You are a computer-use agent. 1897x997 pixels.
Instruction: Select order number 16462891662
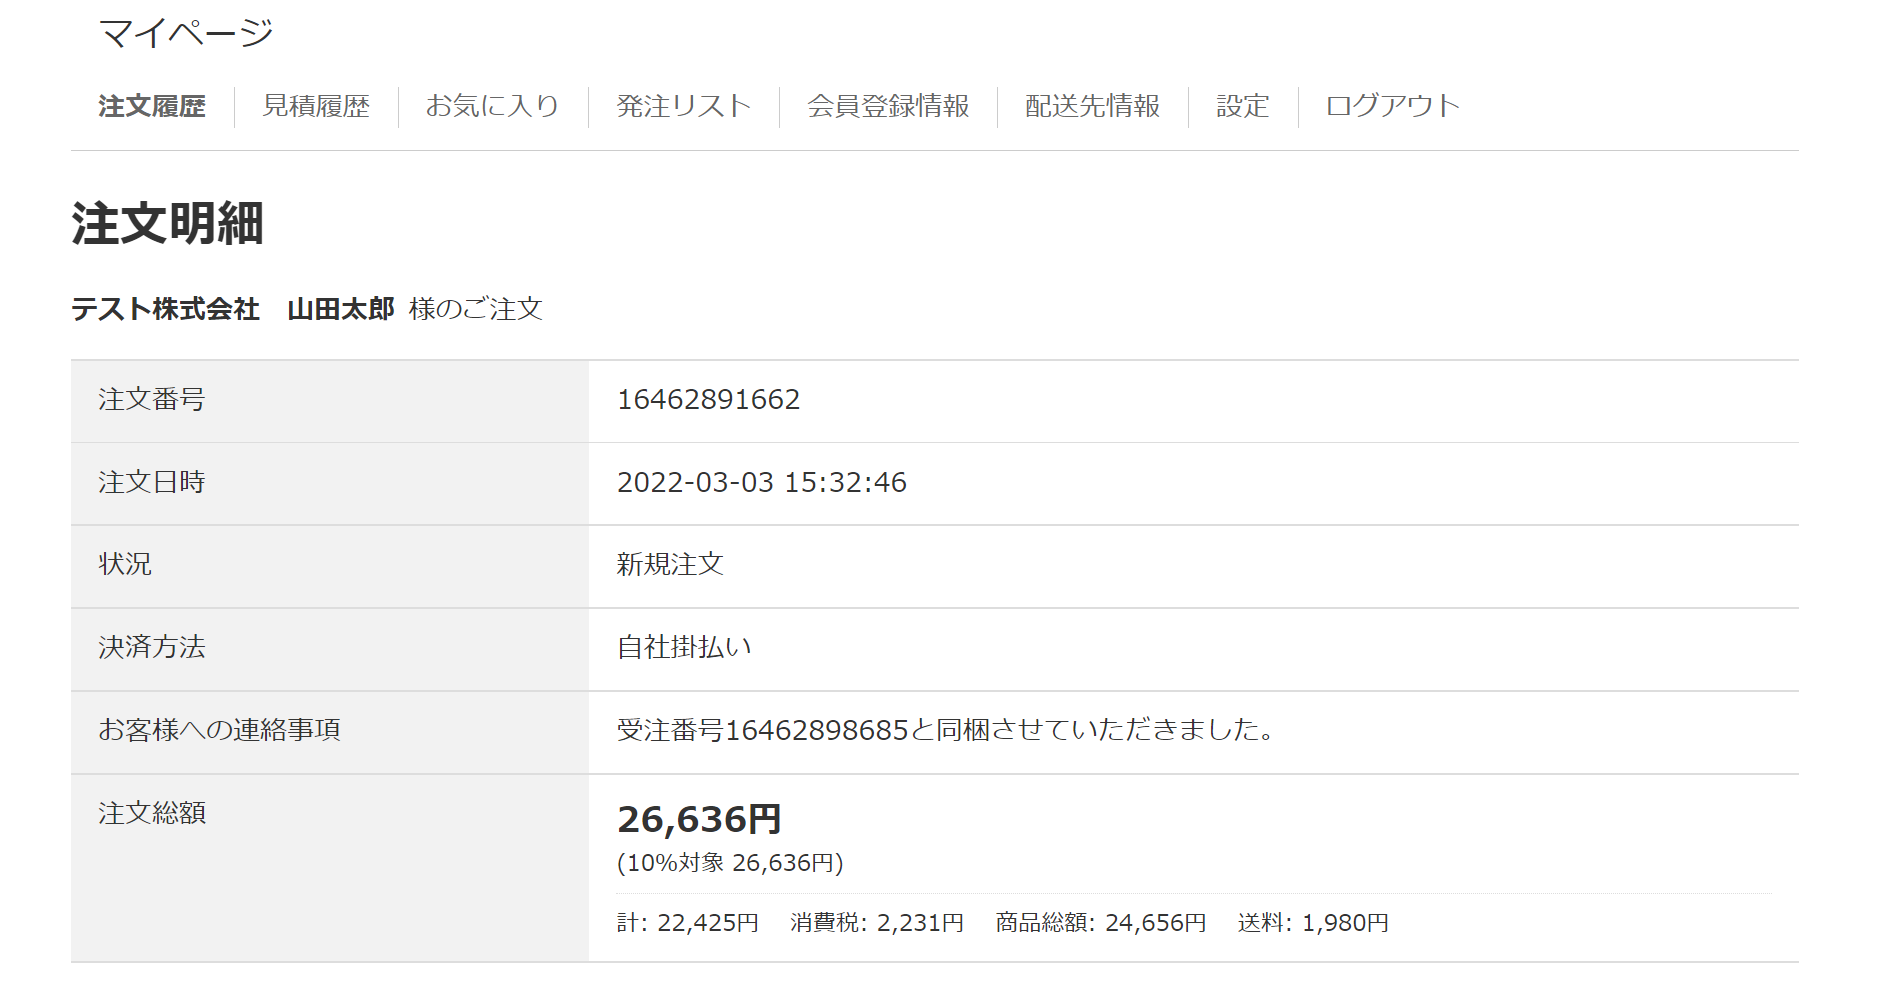pyautogui.click(x=709, y=400)
